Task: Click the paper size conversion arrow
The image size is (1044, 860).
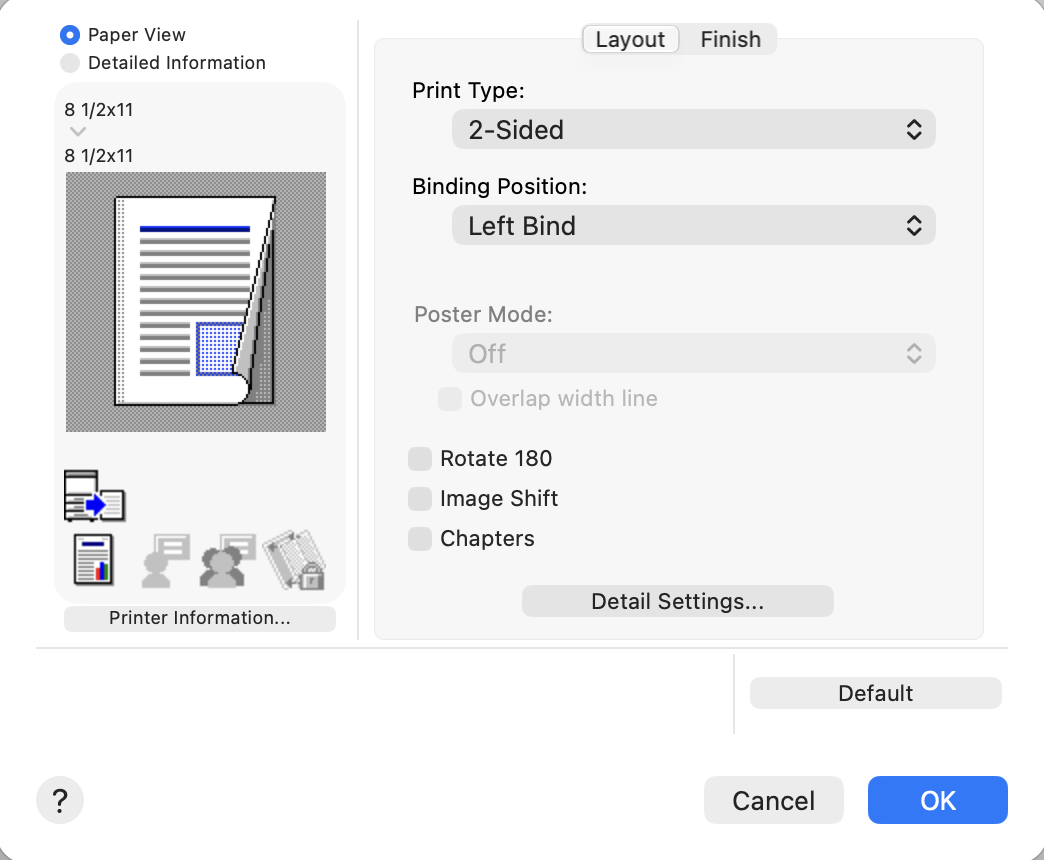Action: pos(78,132)
